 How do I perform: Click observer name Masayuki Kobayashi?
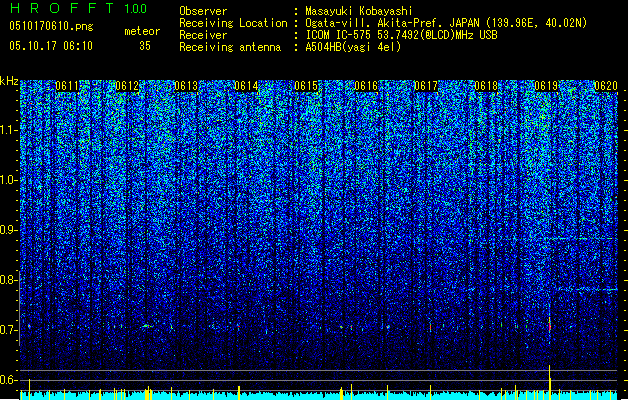[359, 11]
